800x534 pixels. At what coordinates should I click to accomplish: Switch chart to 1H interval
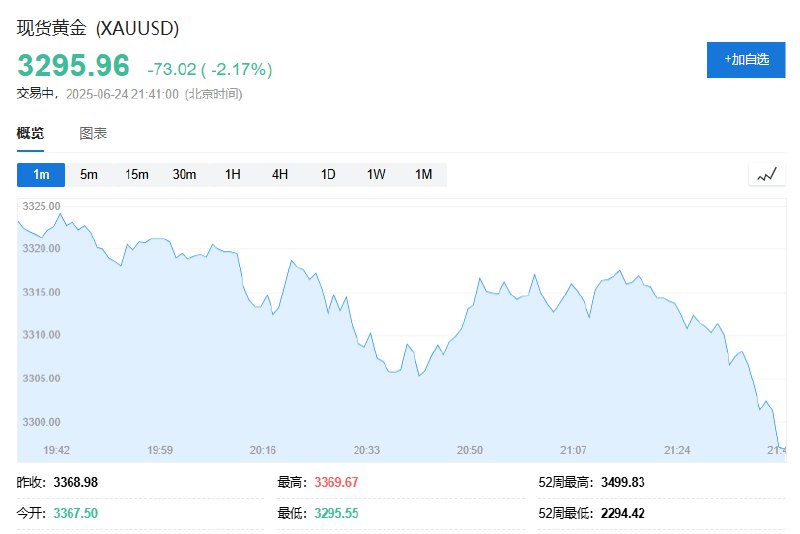click(x=233, y=174)
